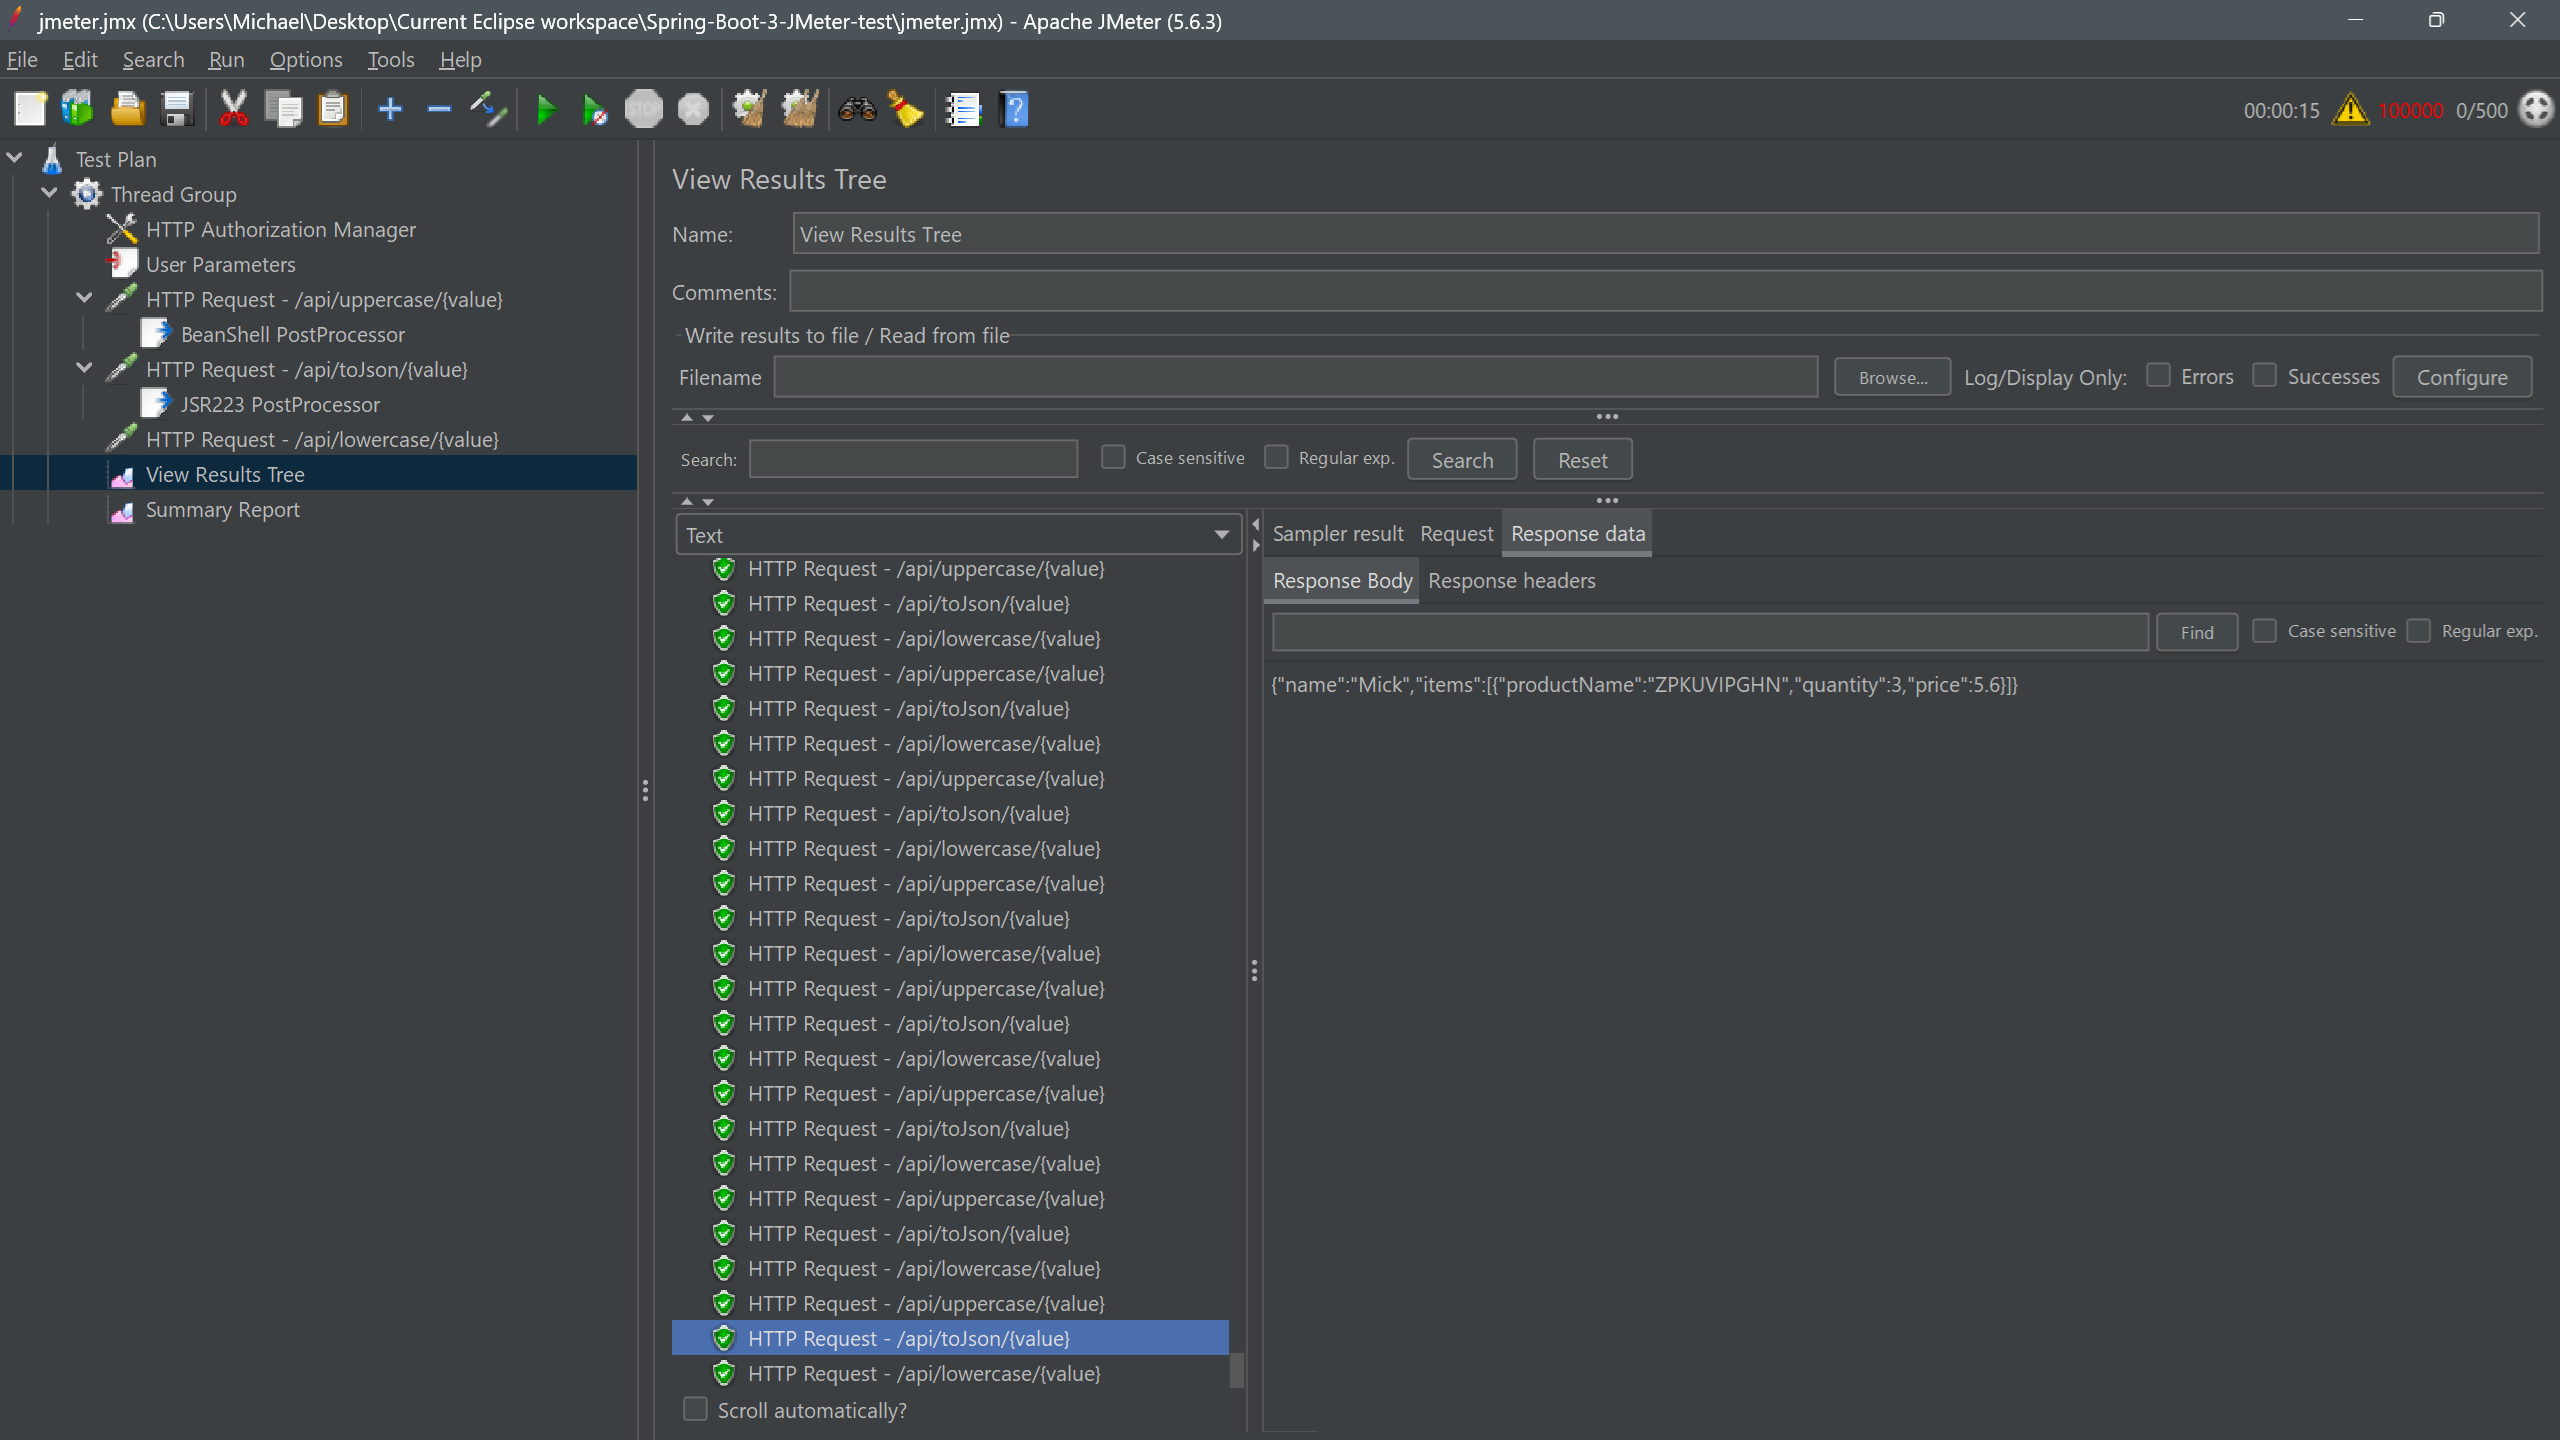Enable Regular exp. for response Find

(2418, 631)
